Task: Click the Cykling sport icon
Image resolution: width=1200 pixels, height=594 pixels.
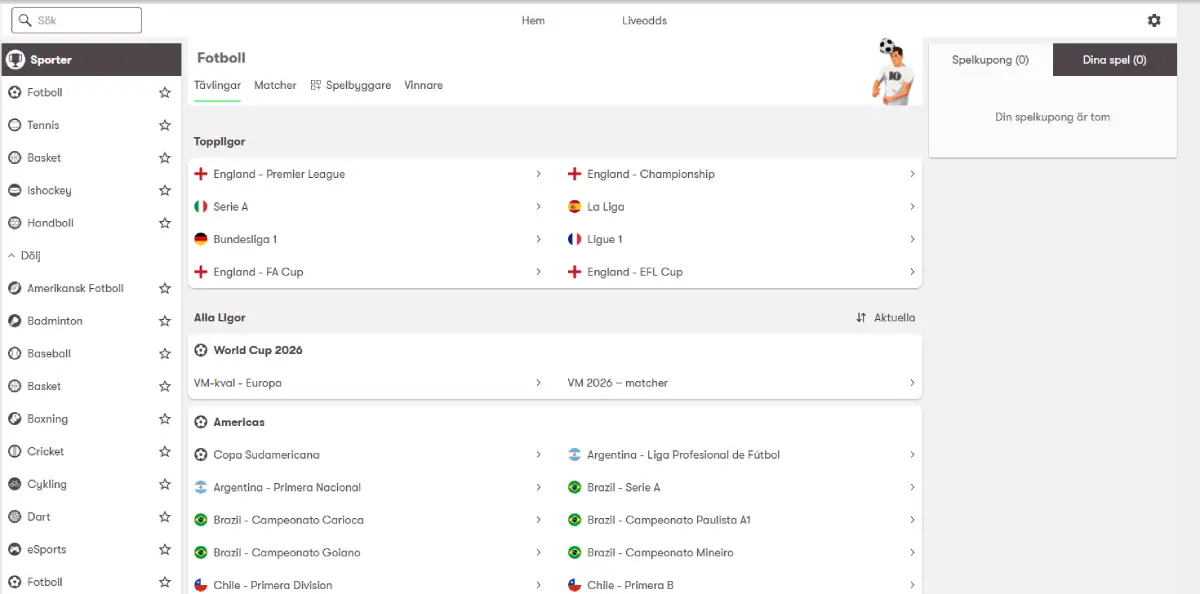Action: click(15, 484)
